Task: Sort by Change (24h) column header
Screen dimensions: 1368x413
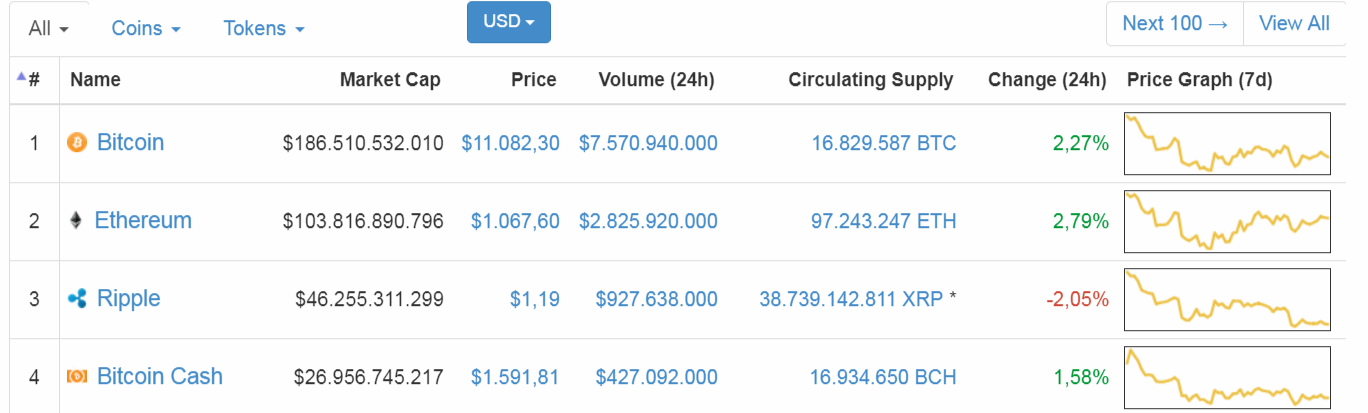Action: pyautogui.click(x=1047, y=80)
